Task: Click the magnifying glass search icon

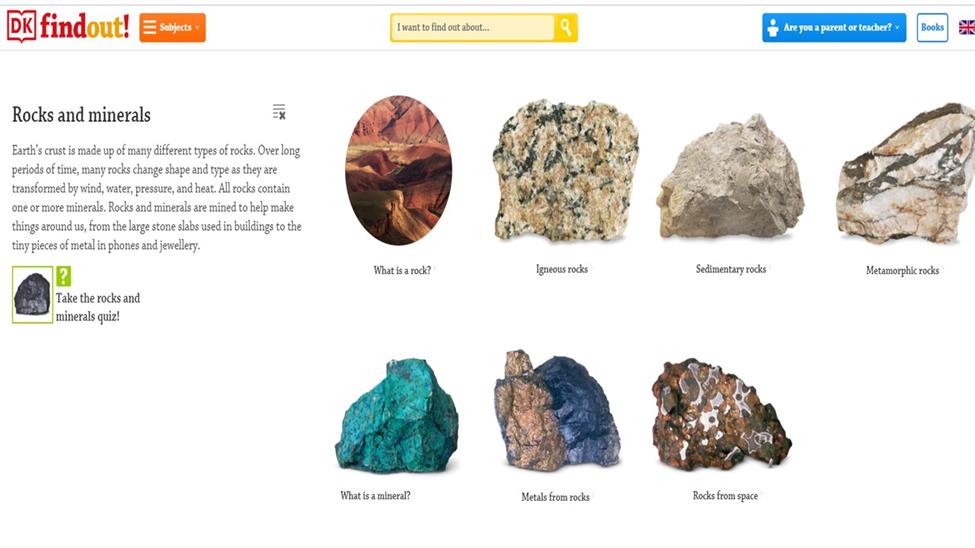Action: point(565,27)
